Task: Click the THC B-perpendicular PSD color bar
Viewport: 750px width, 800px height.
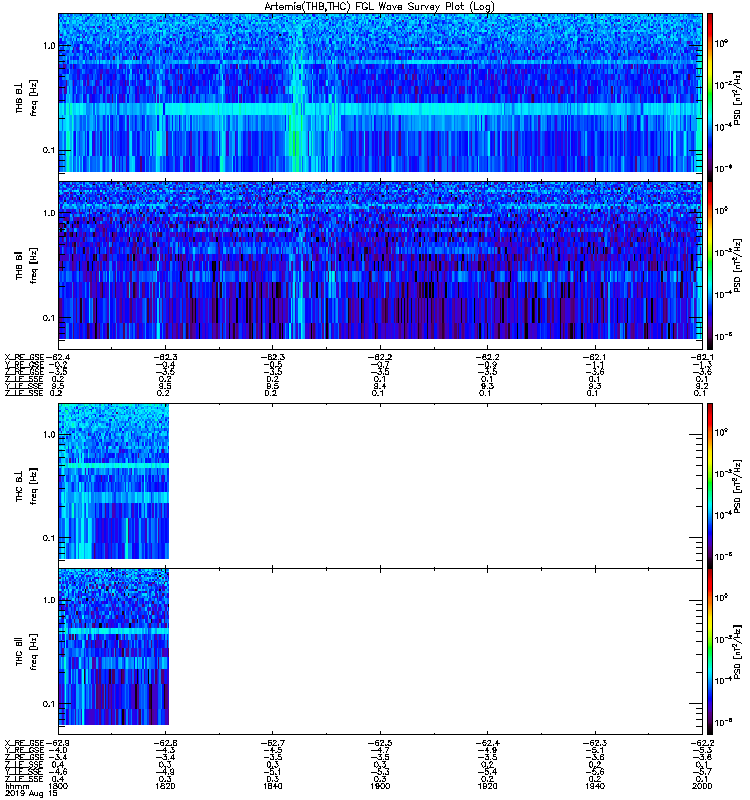Action: coord(710,486)
